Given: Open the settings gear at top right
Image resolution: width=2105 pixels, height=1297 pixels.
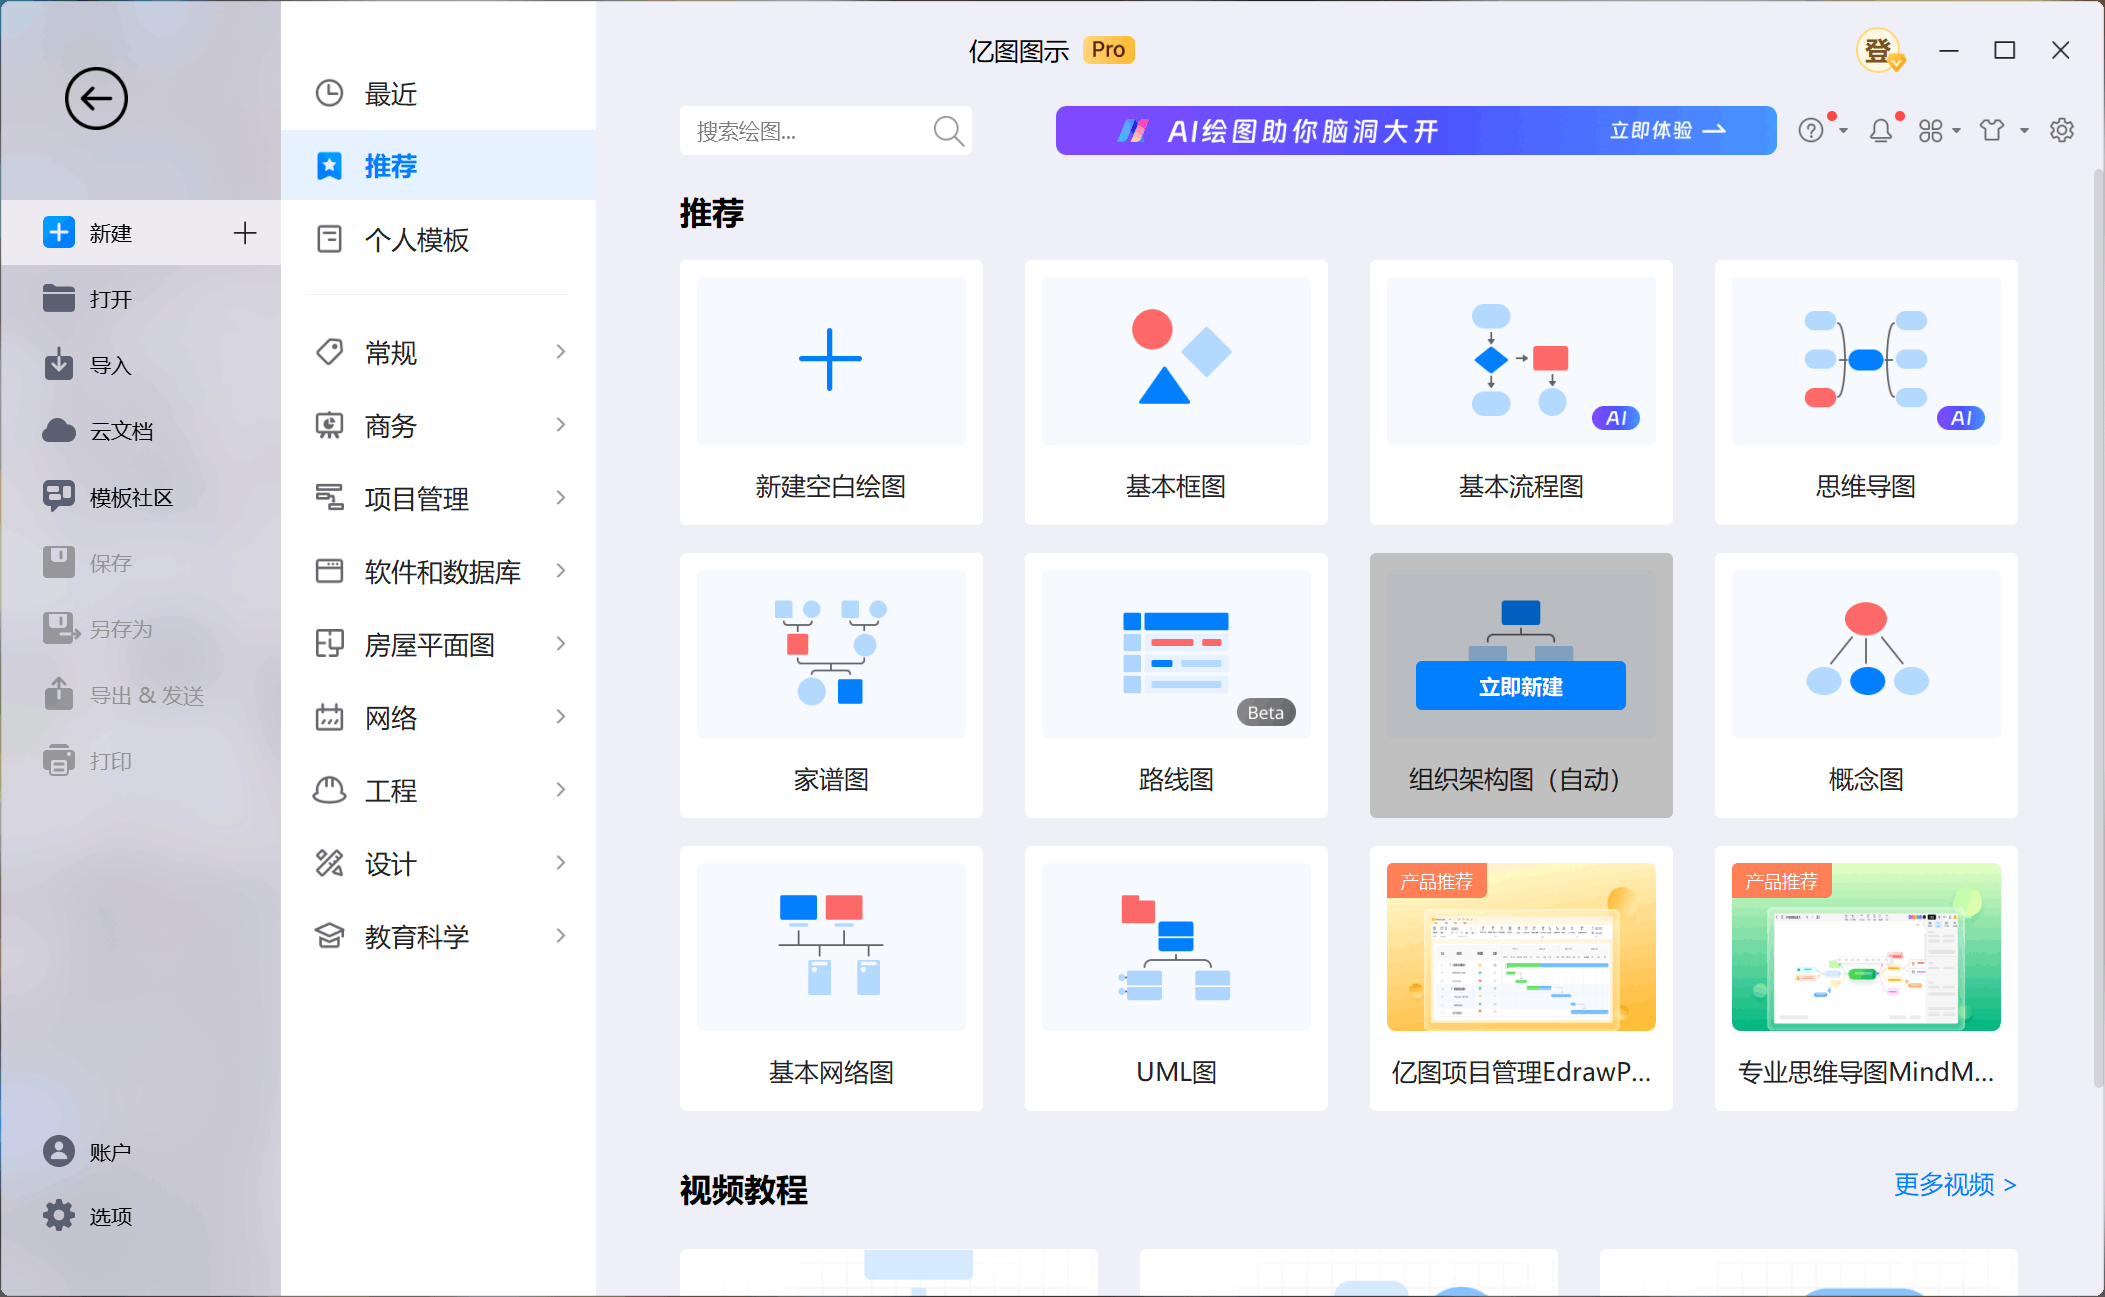Looking at the screenshot, I should [x=2062, y=131].
